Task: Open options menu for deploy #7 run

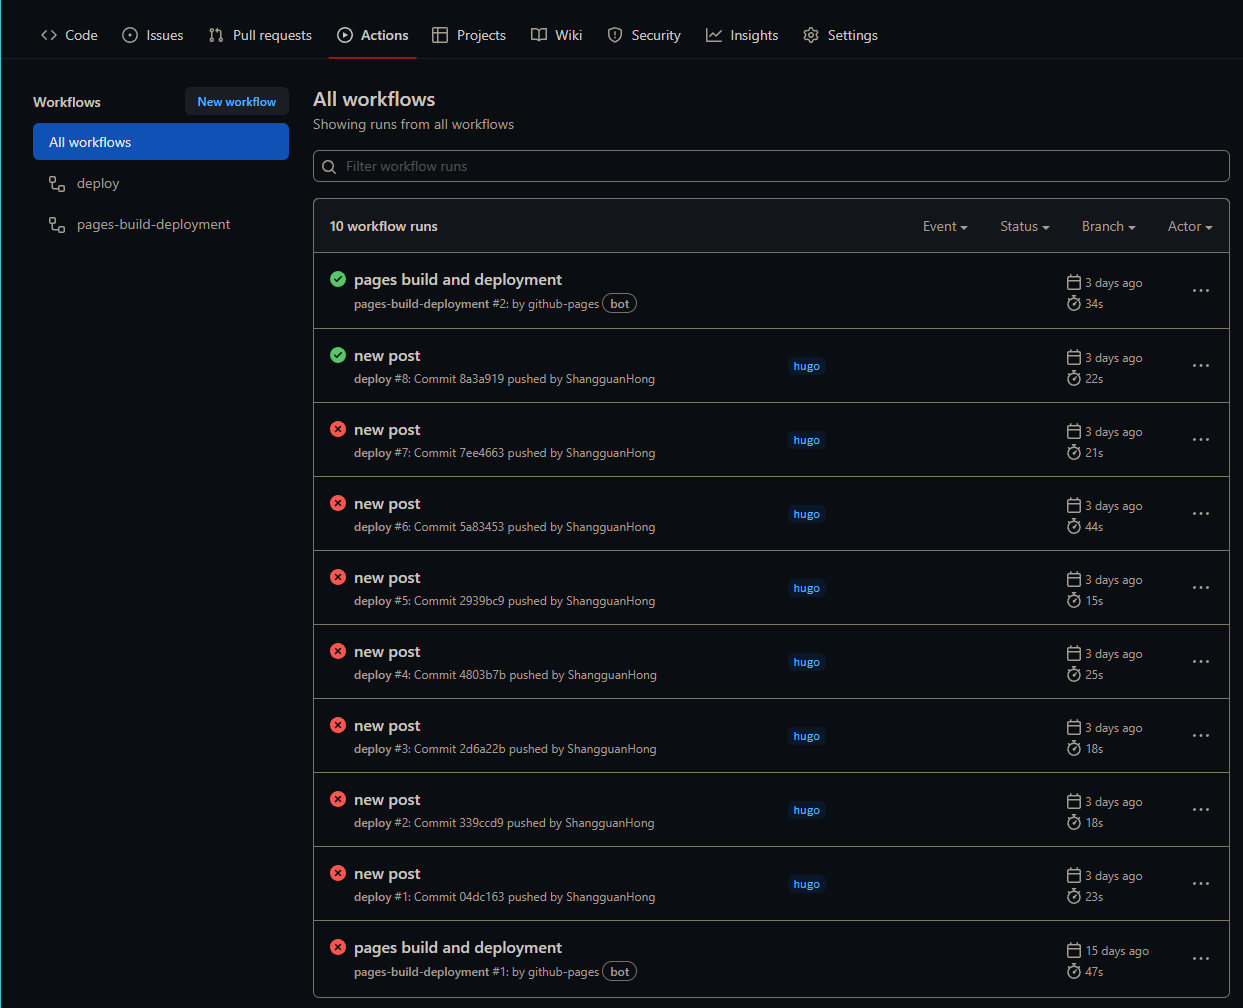Action: point(1201,440)
